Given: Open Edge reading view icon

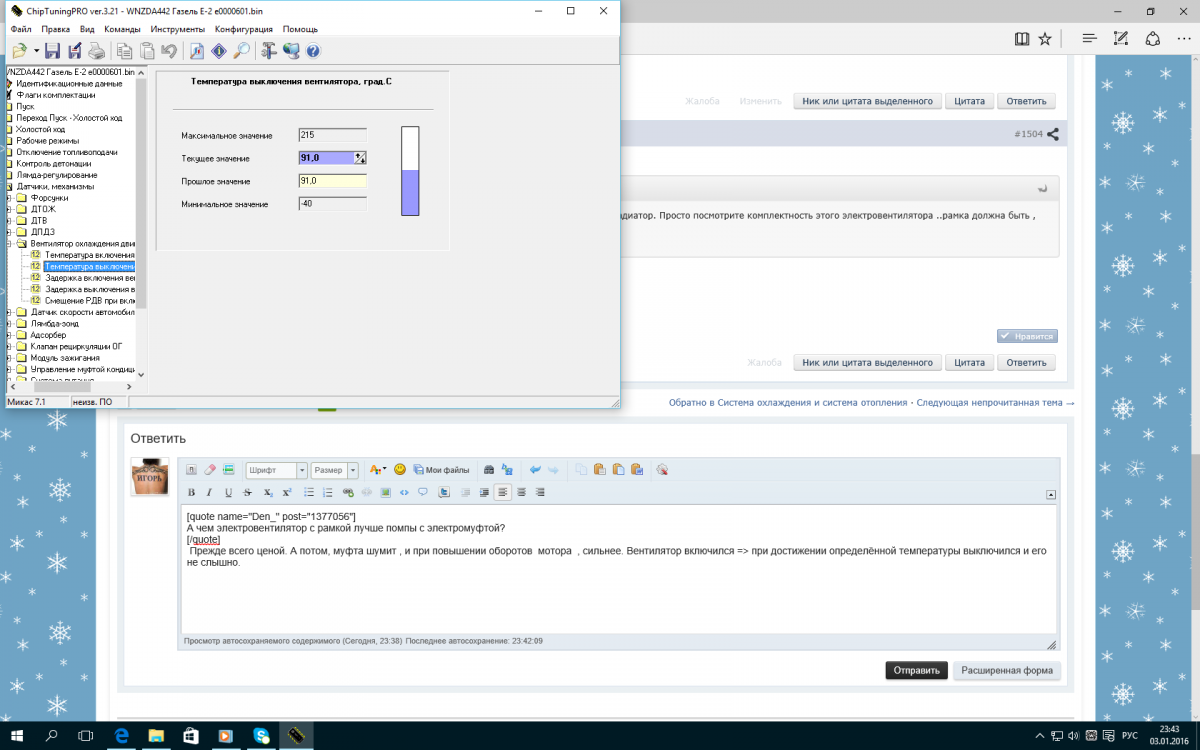Looking at the screenshot, I should (x=1021, y=39).
